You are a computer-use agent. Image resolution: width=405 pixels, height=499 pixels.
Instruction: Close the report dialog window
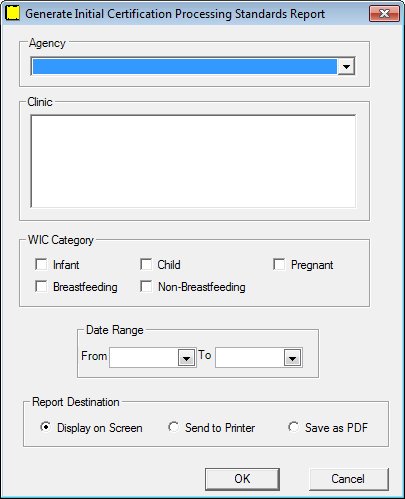pos(384,14)
